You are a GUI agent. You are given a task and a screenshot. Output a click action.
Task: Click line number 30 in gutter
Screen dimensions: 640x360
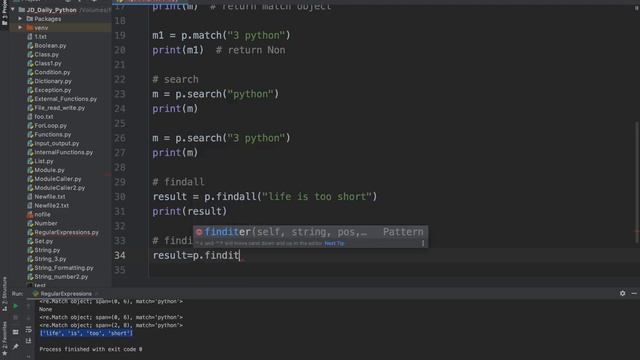(120, 197)
